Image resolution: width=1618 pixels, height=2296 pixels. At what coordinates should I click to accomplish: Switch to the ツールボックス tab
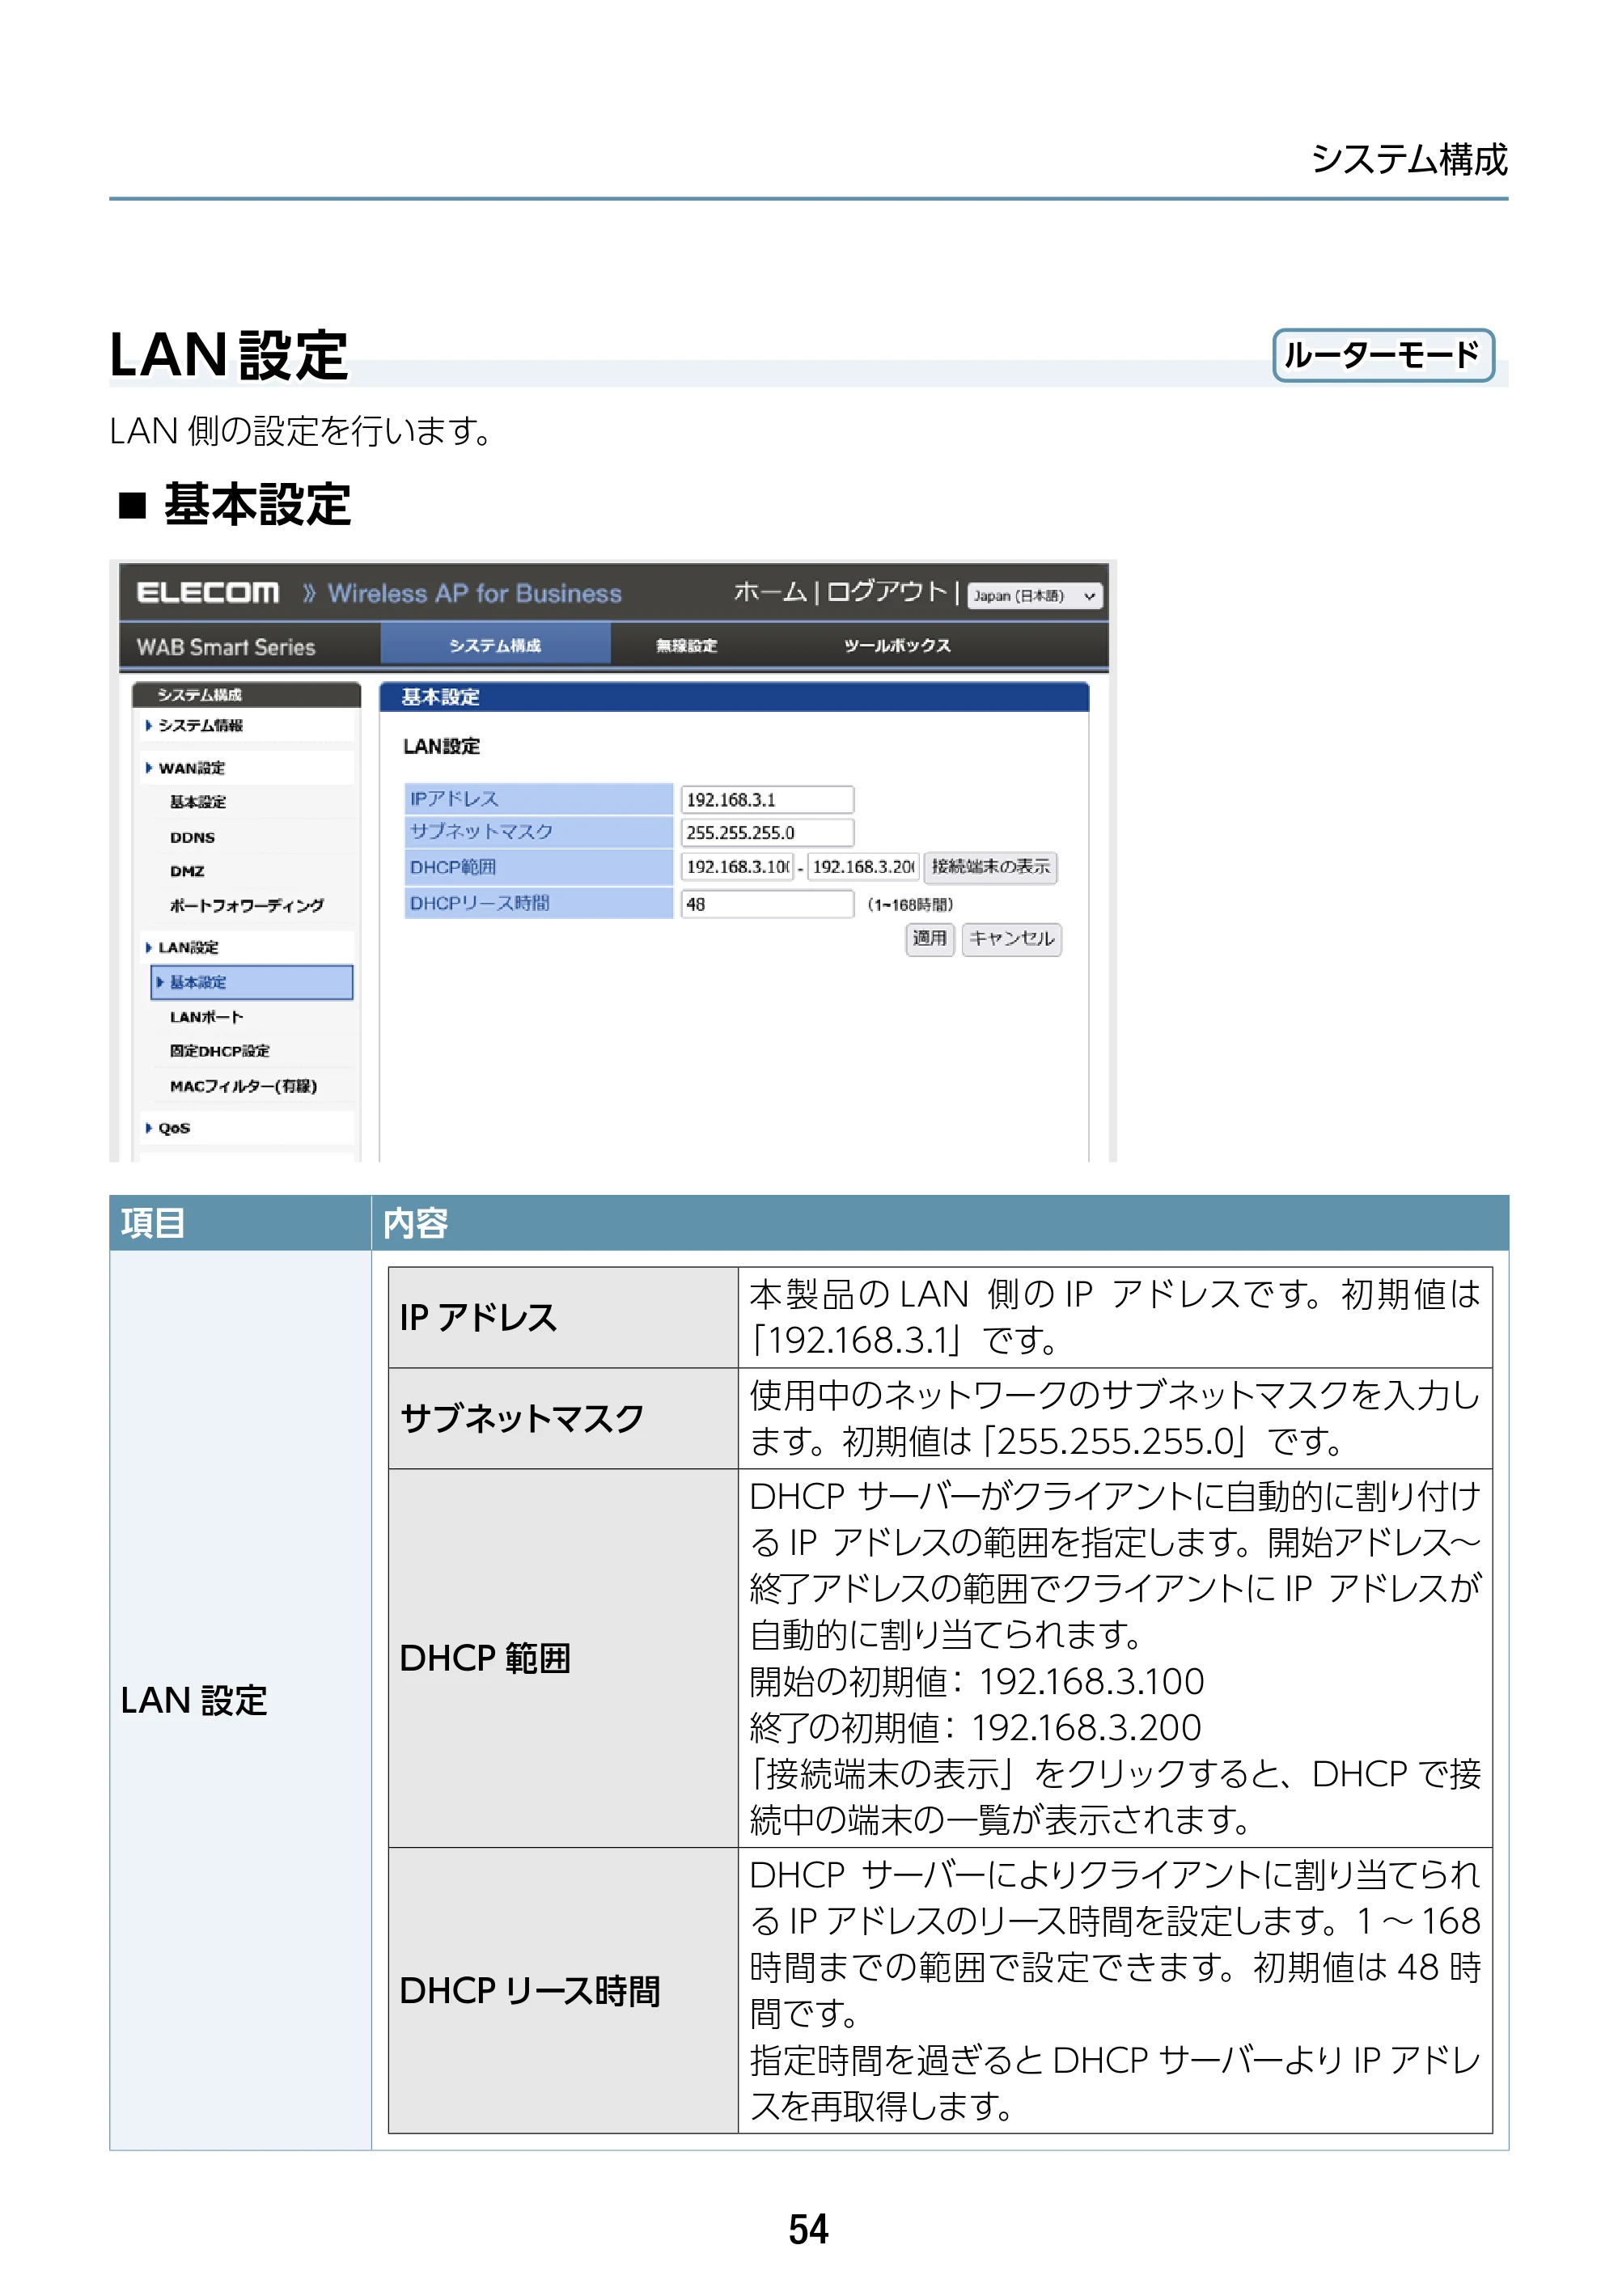coord(897,646)
